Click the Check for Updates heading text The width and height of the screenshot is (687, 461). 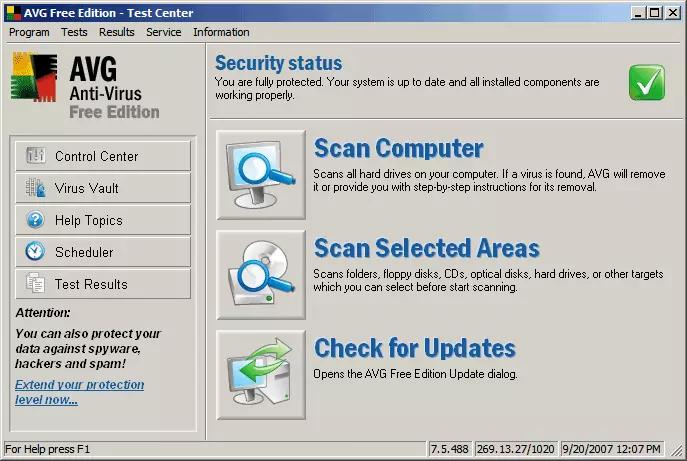pyautogui.click(x=415, y=349)
